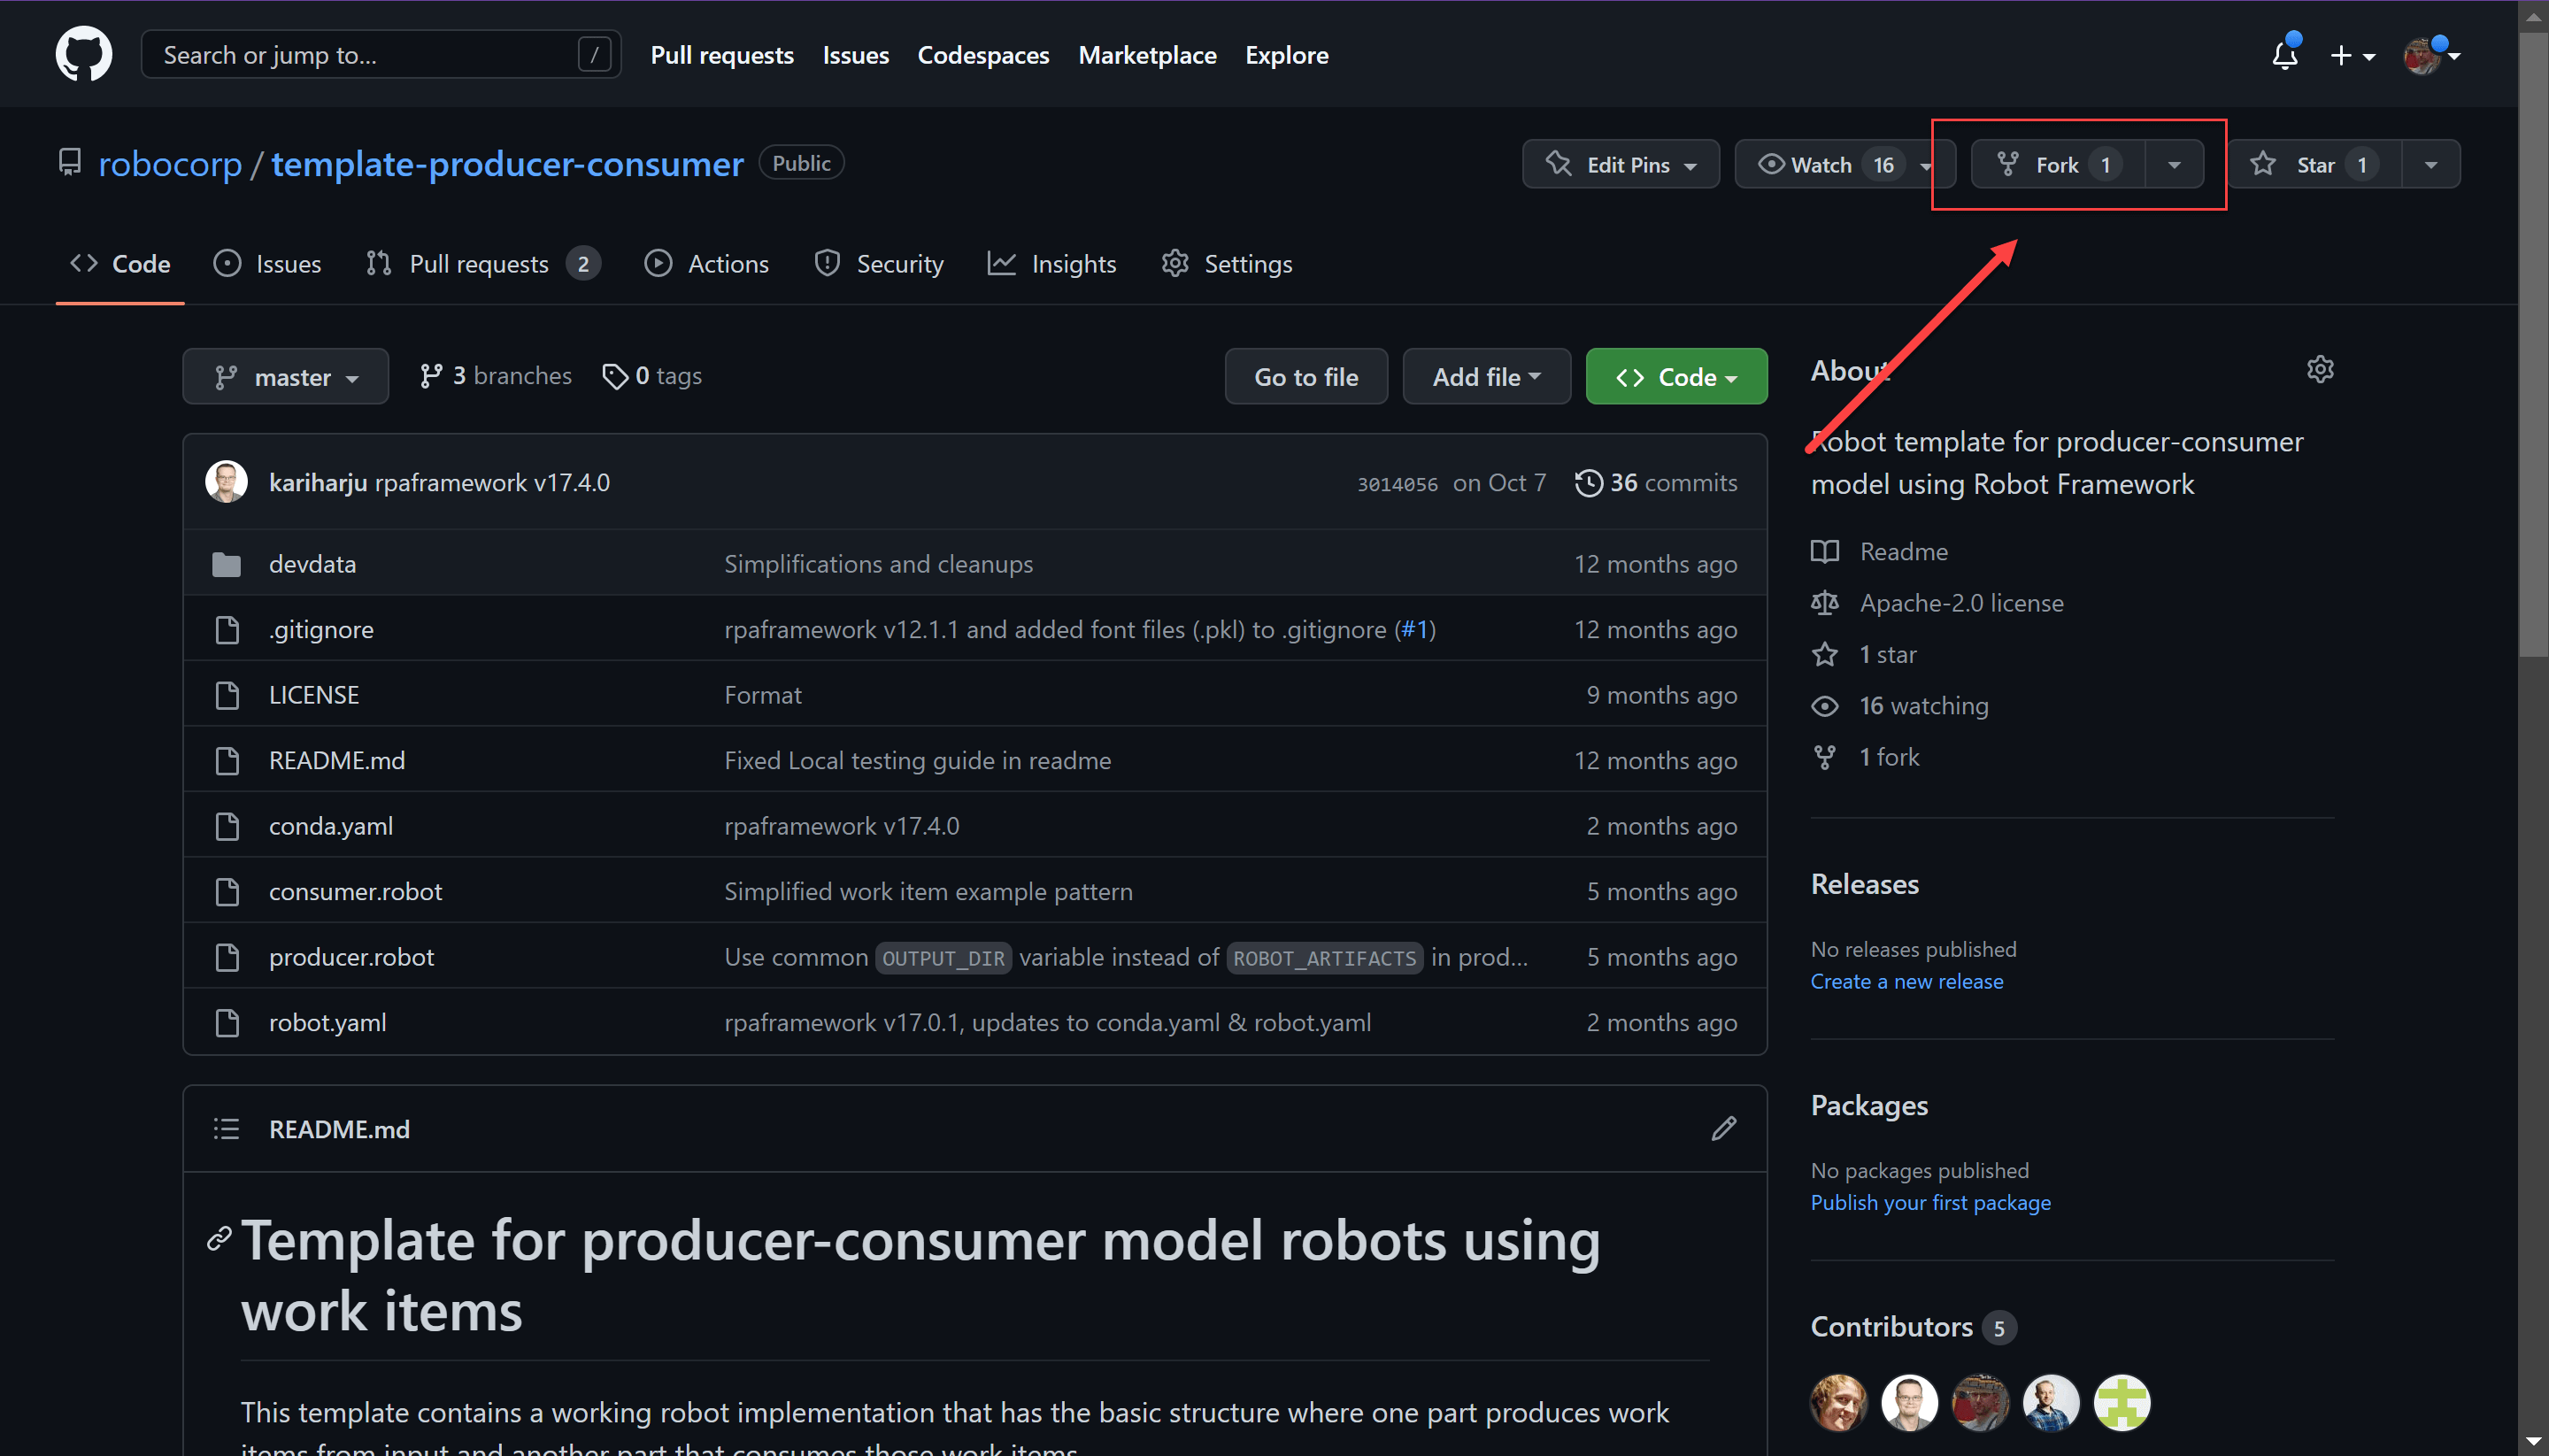Click the scrollbar down arrow
2549x1456 pixels.
pos(2532,1441)
